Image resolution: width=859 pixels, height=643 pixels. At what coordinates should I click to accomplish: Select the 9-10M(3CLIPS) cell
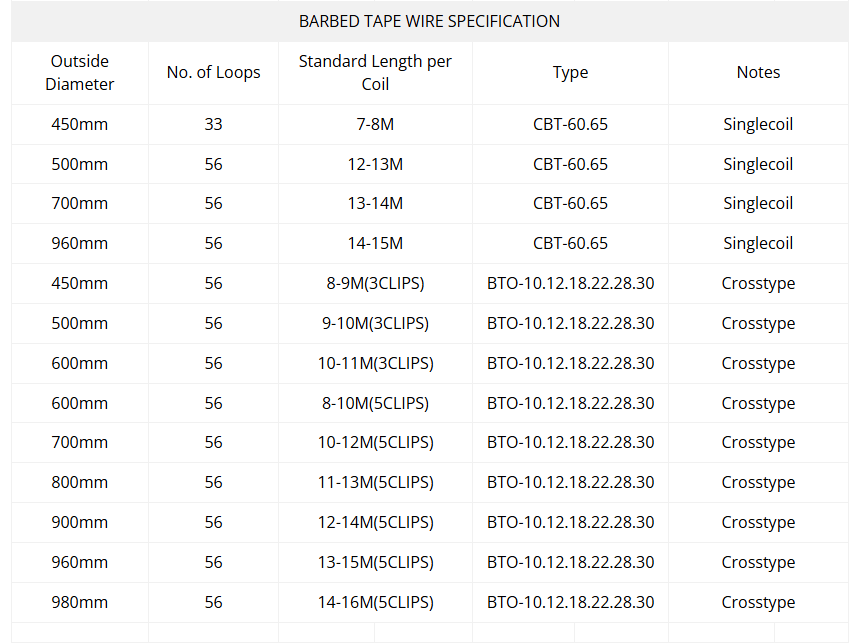coord(375,323)
